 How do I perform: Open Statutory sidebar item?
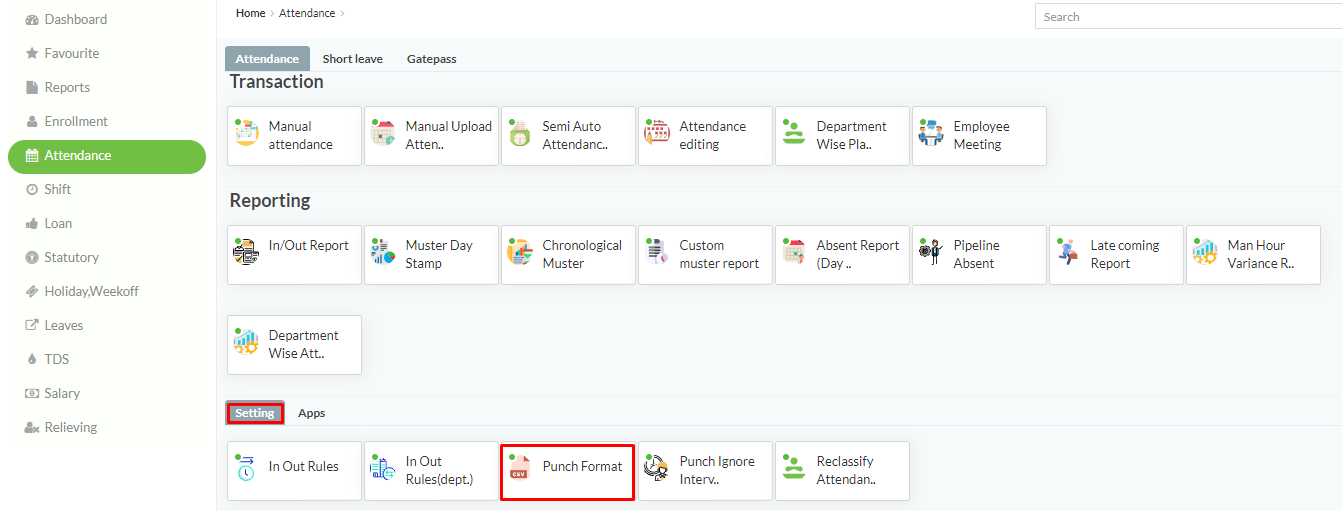(107, 257)
